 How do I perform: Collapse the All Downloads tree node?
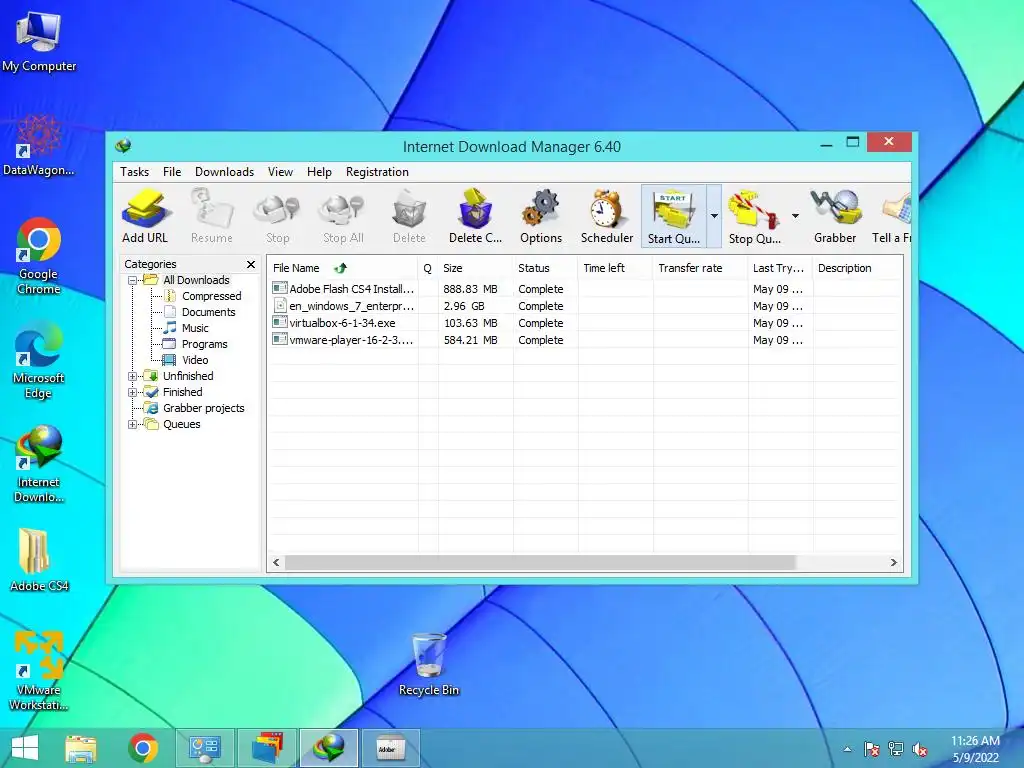tap(133, 280)
